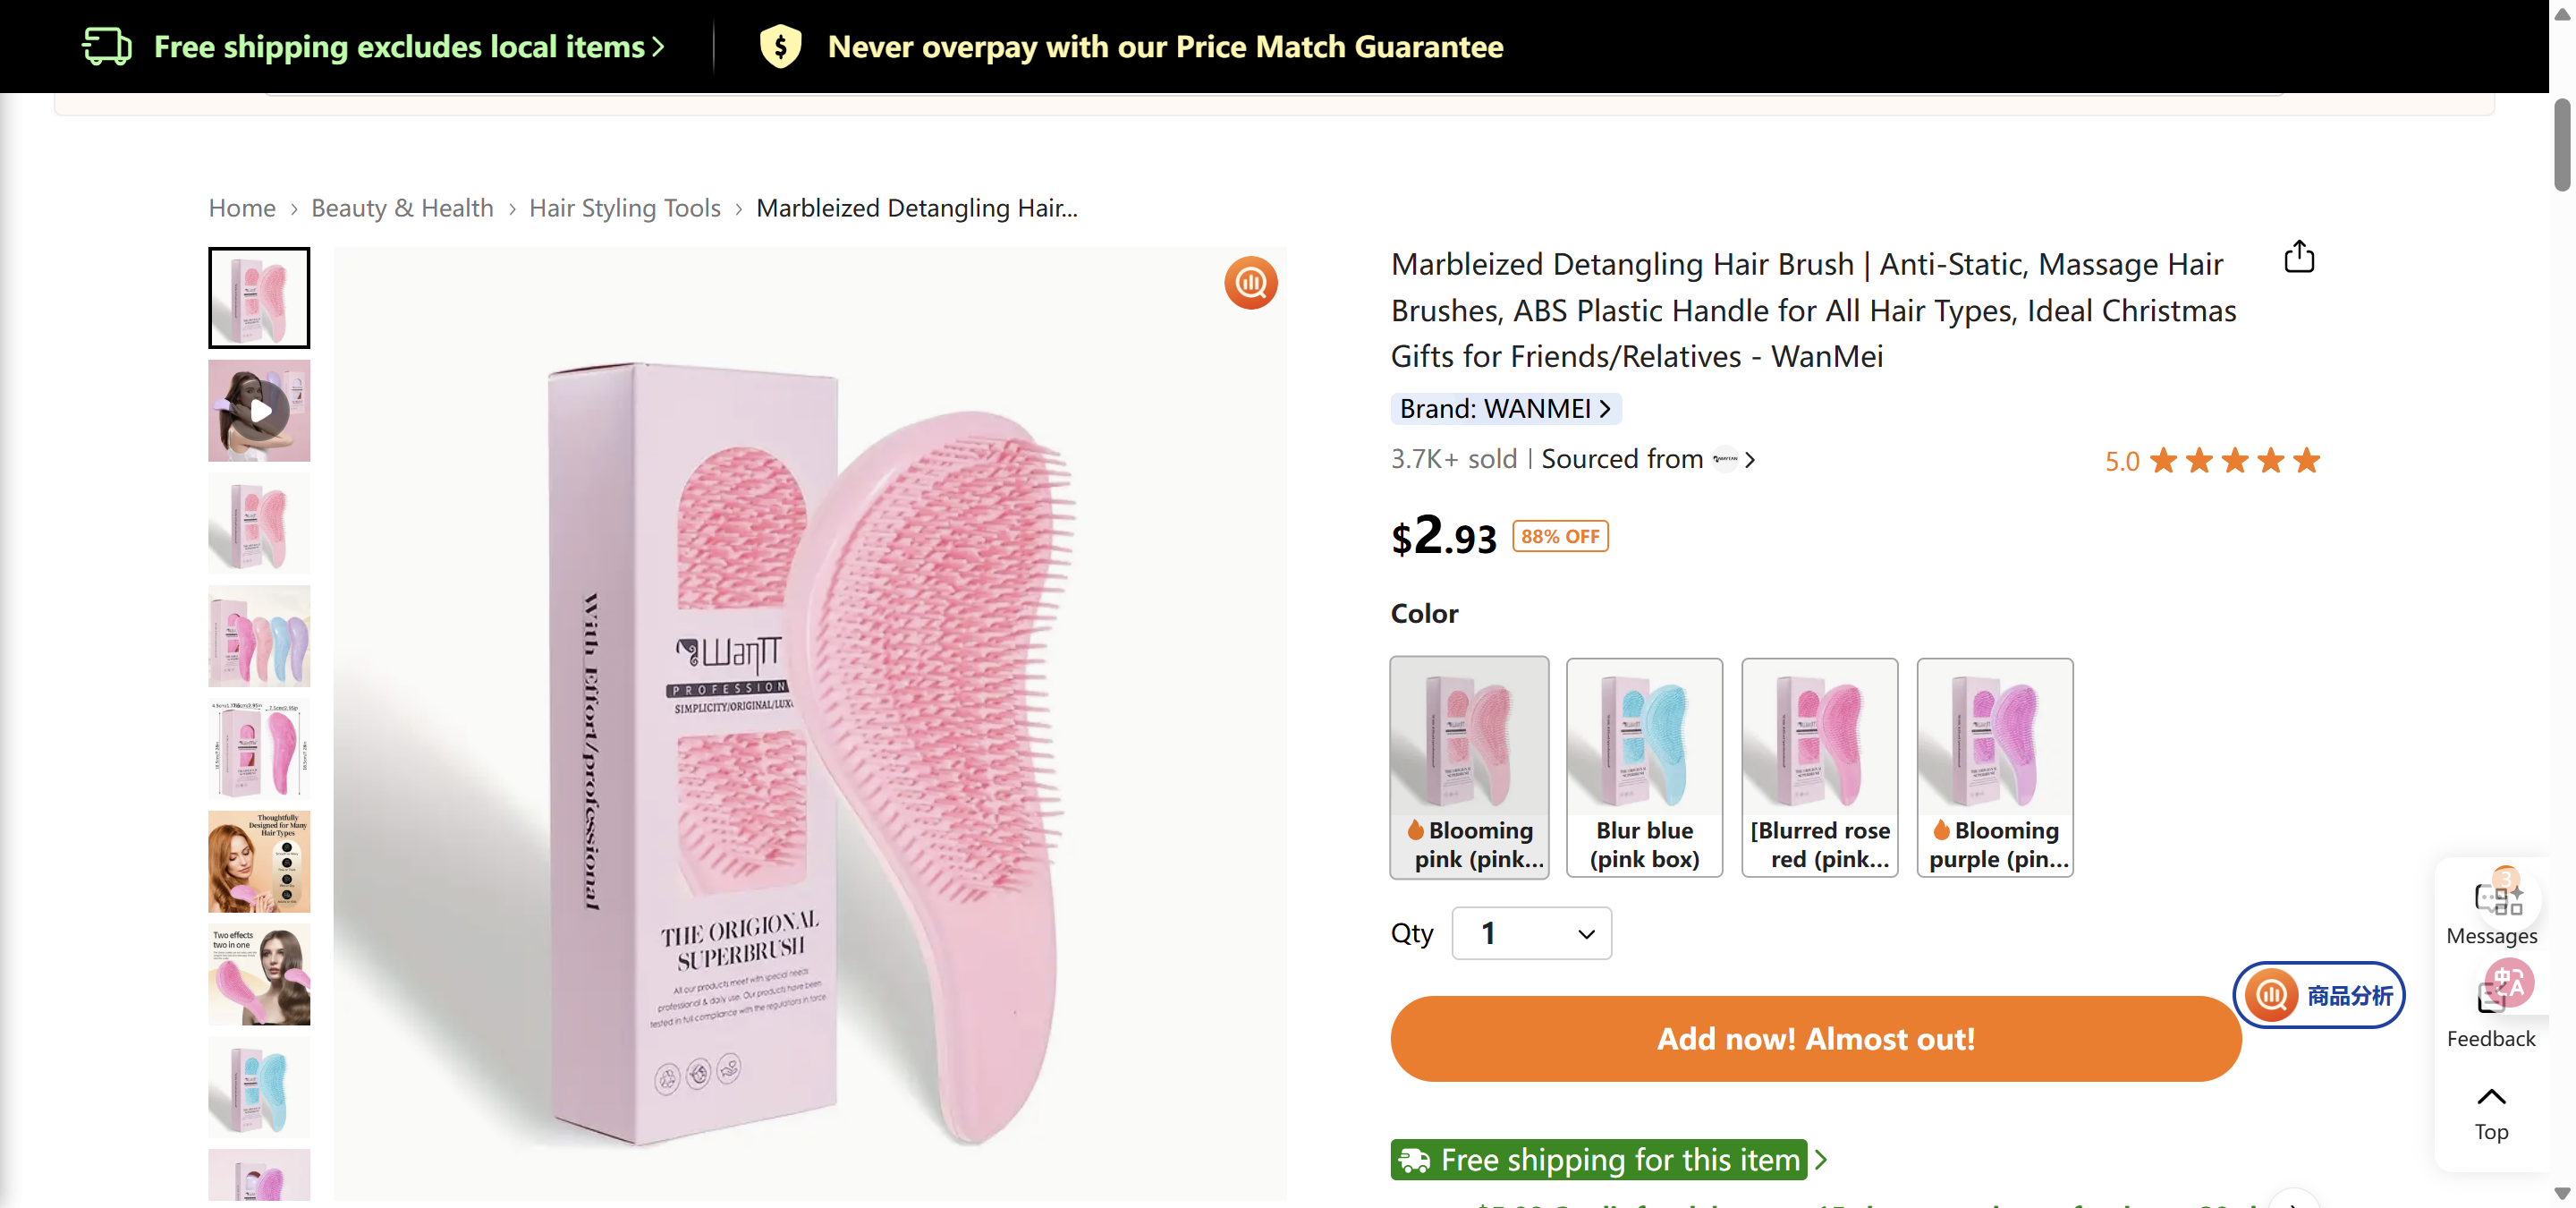The height and width of the screenshot is (1208, 2576).
Task: Click the Price Match shield icon
Action: 783,45
